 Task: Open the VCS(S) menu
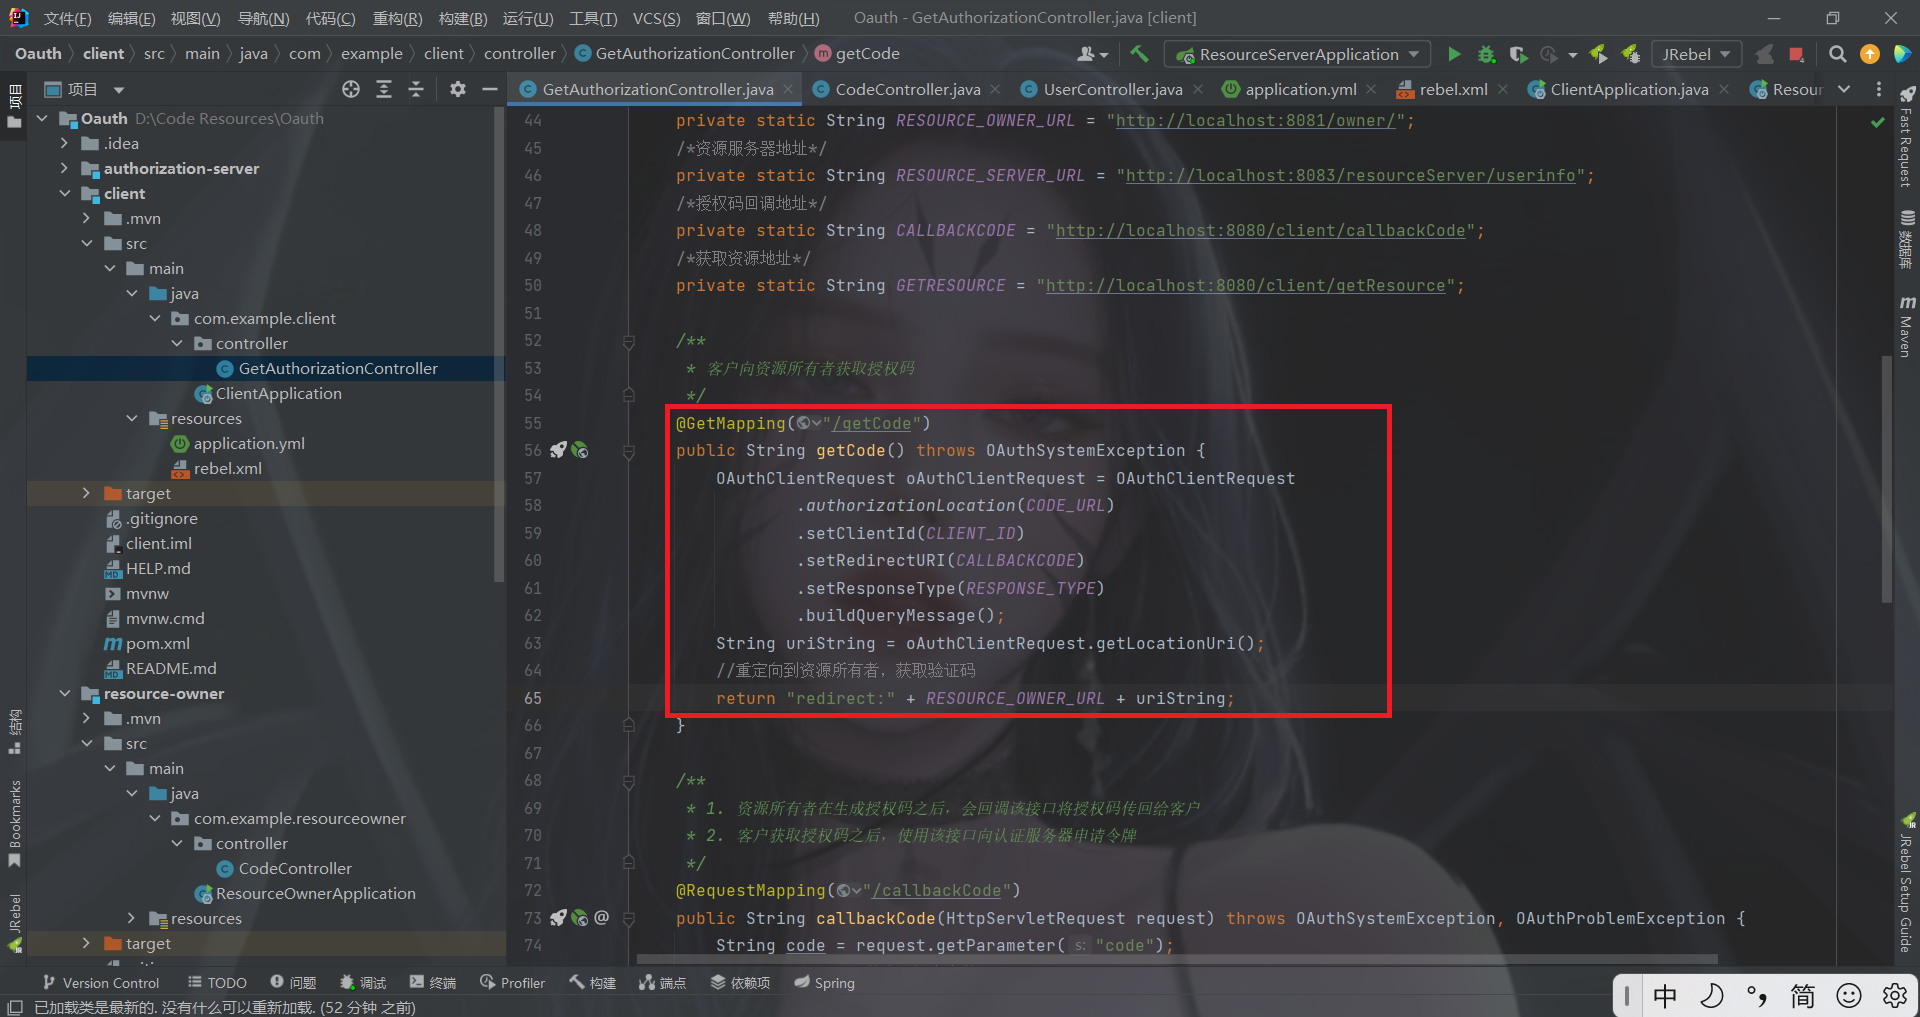tap(657, 17)
